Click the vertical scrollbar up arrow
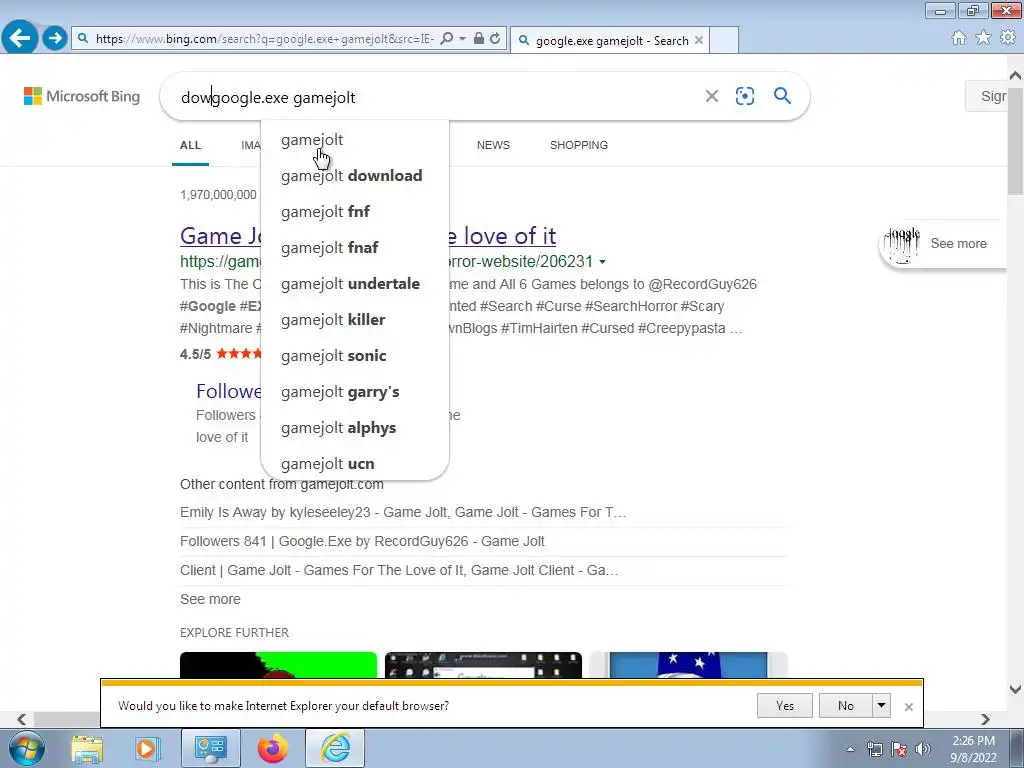This screenshot has height=768, width=1024. coord(1015,76)
